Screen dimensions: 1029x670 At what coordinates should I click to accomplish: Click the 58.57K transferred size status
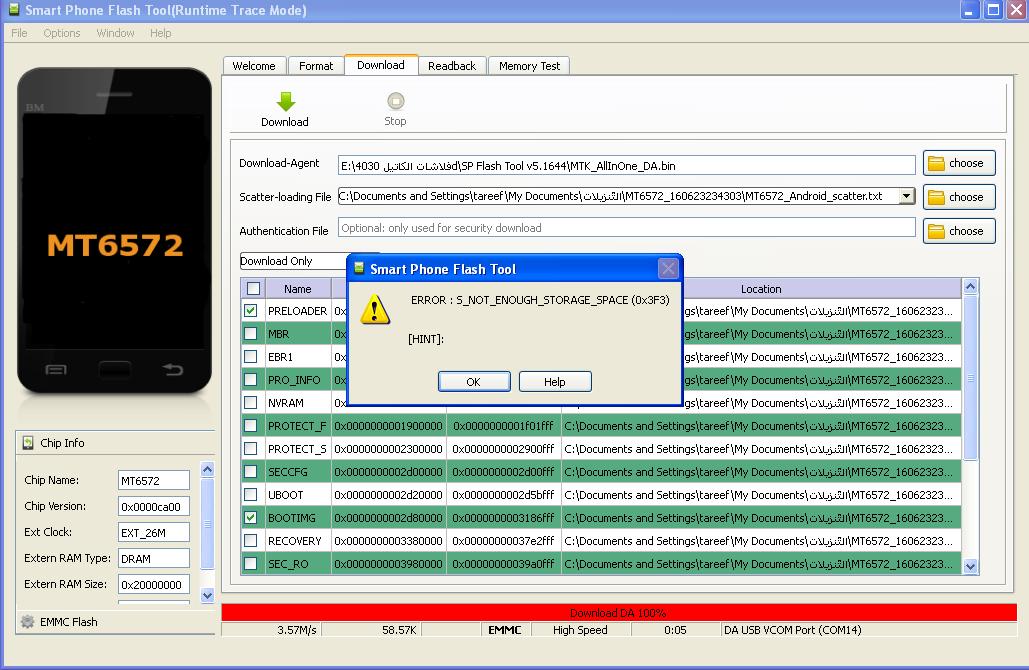(x=399, y=630)
